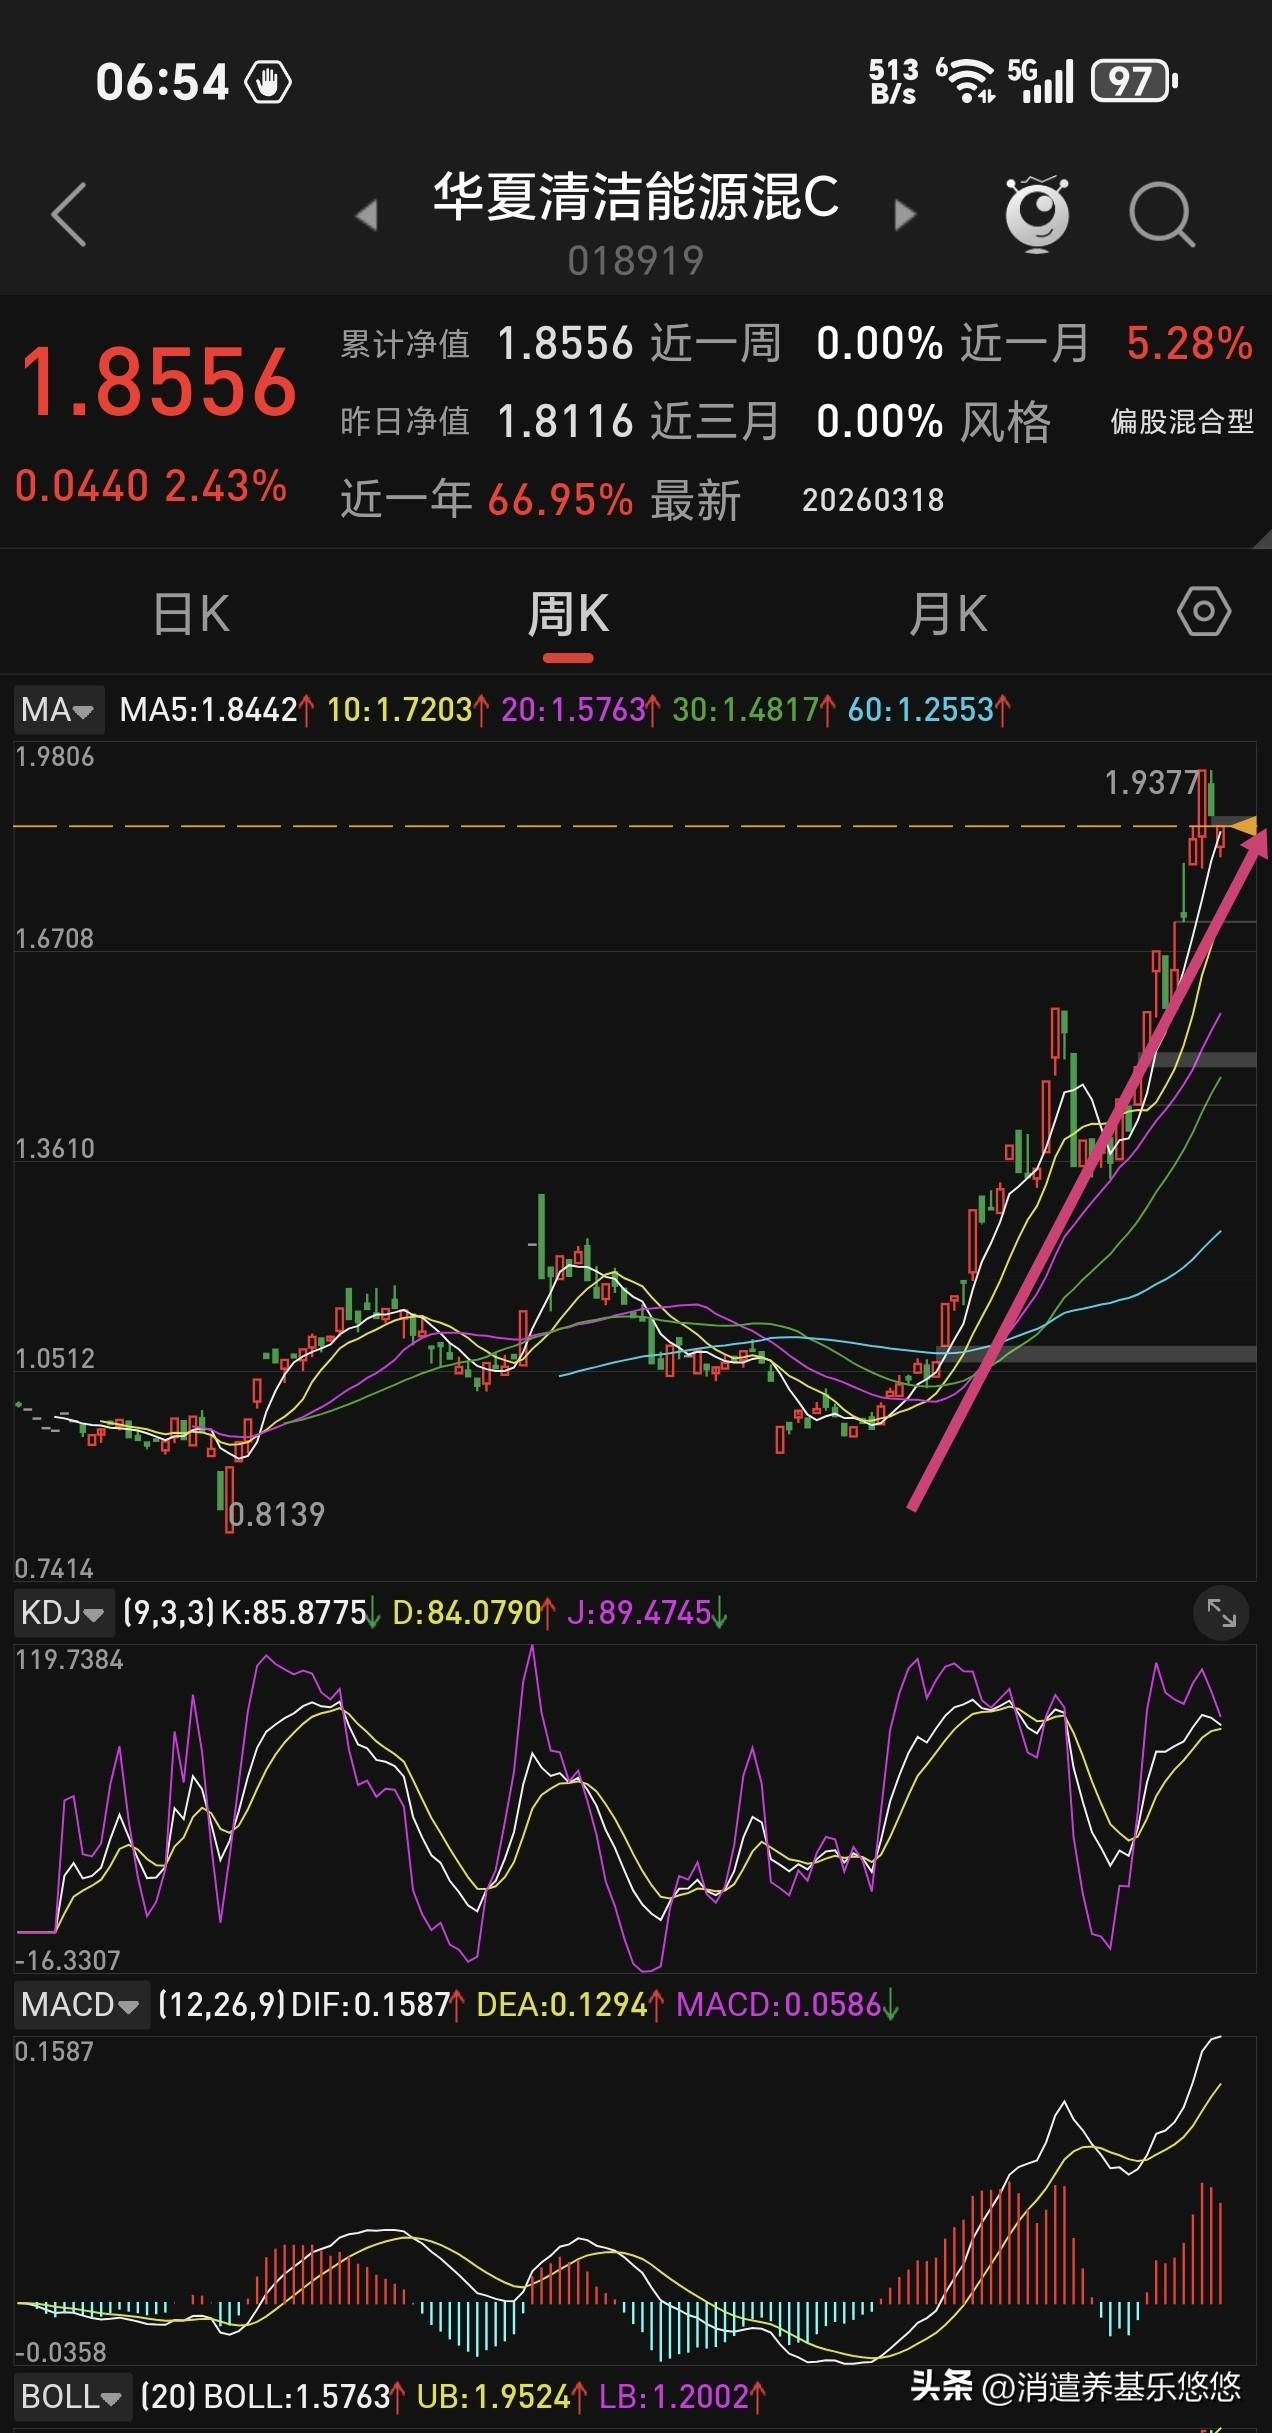Go to previous fund with left triangle
The height and width of the screenshot is (2433, 1272).
[x=367, y=214]
